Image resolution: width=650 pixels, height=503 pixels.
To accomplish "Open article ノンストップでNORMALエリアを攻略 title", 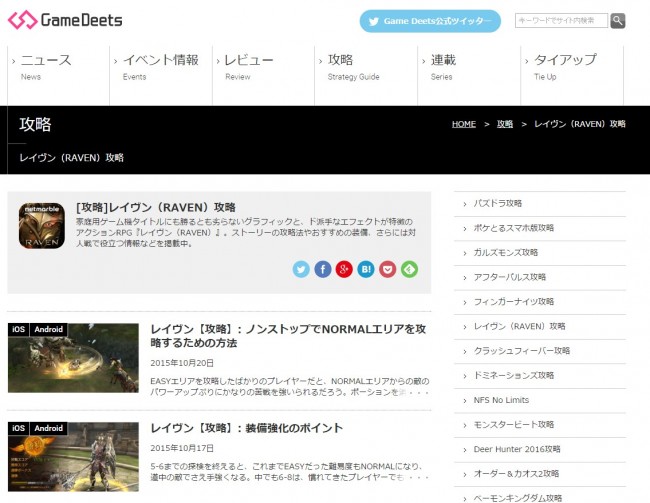I will 288,336.
